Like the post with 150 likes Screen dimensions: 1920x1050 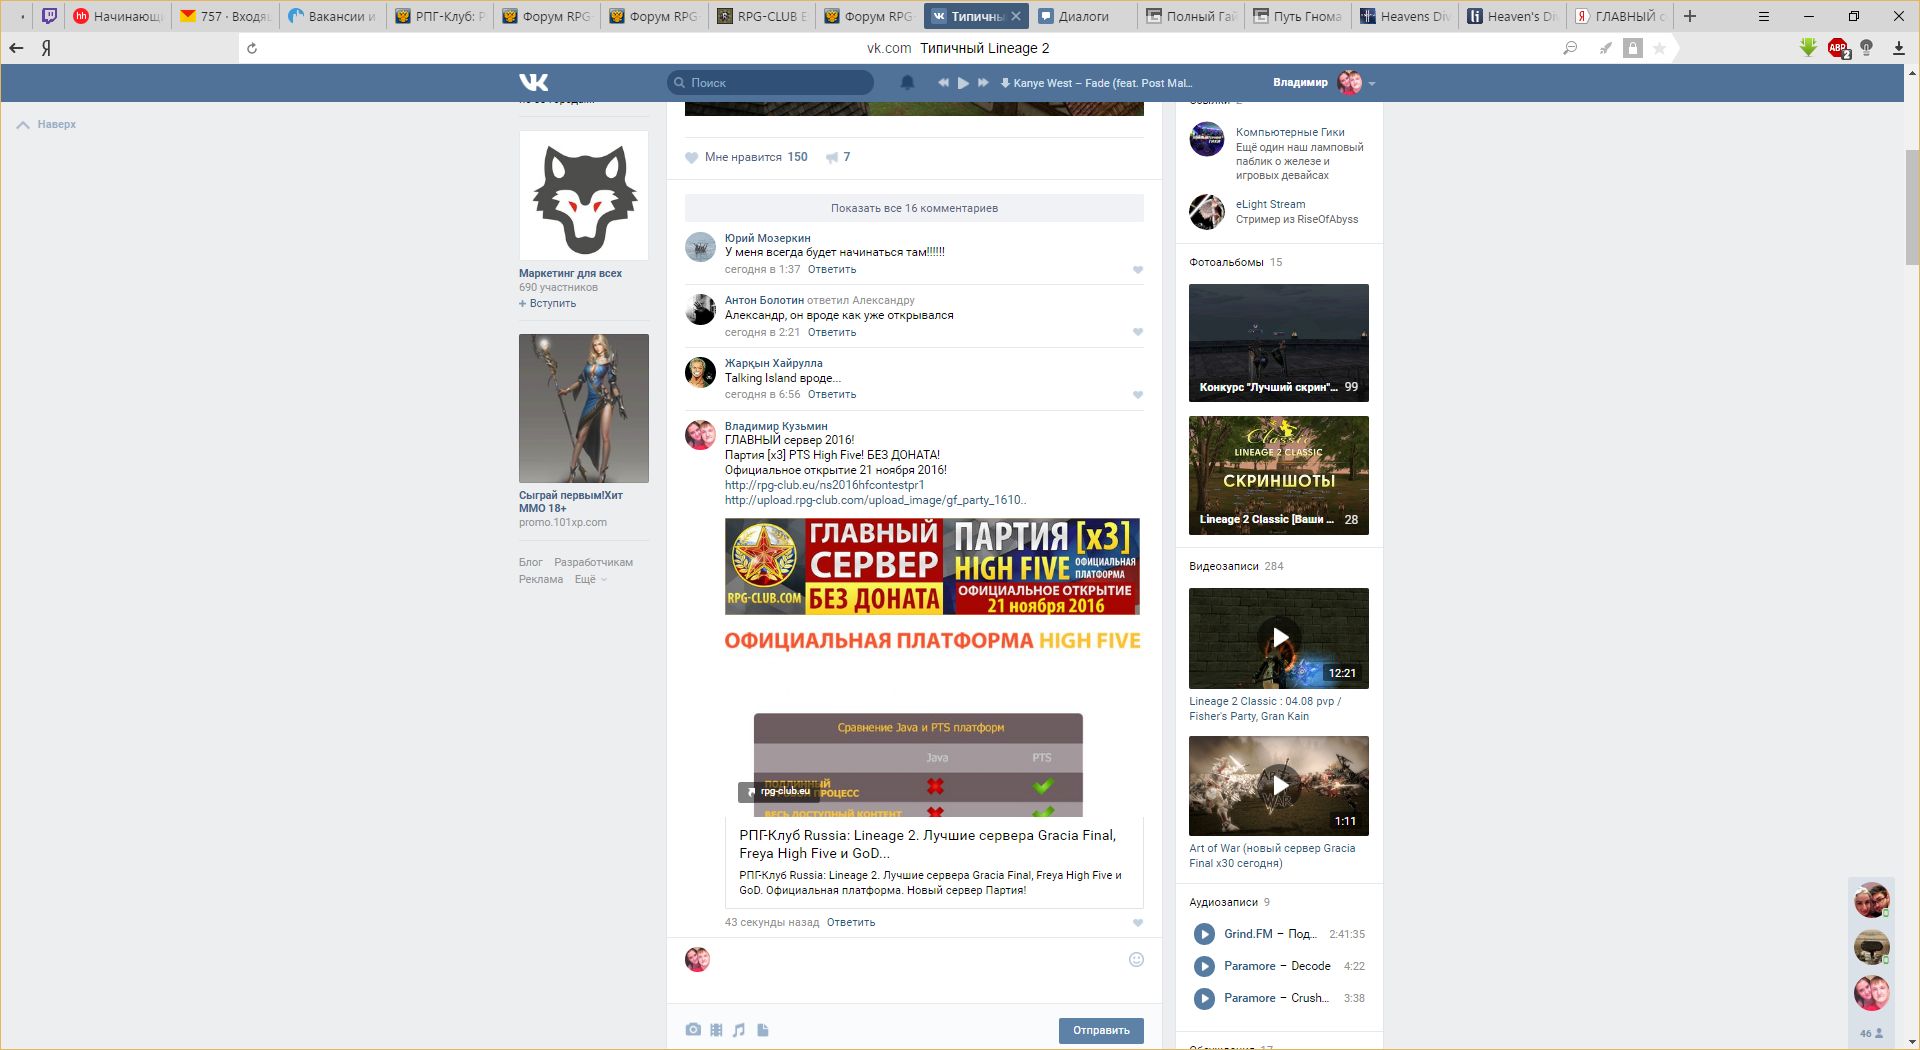point(746,157)
